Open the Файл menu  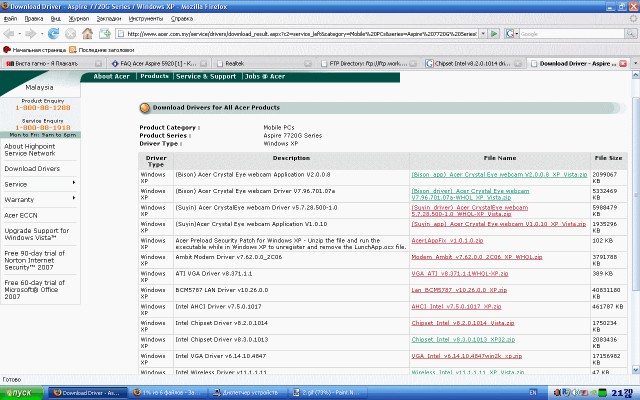10,19
